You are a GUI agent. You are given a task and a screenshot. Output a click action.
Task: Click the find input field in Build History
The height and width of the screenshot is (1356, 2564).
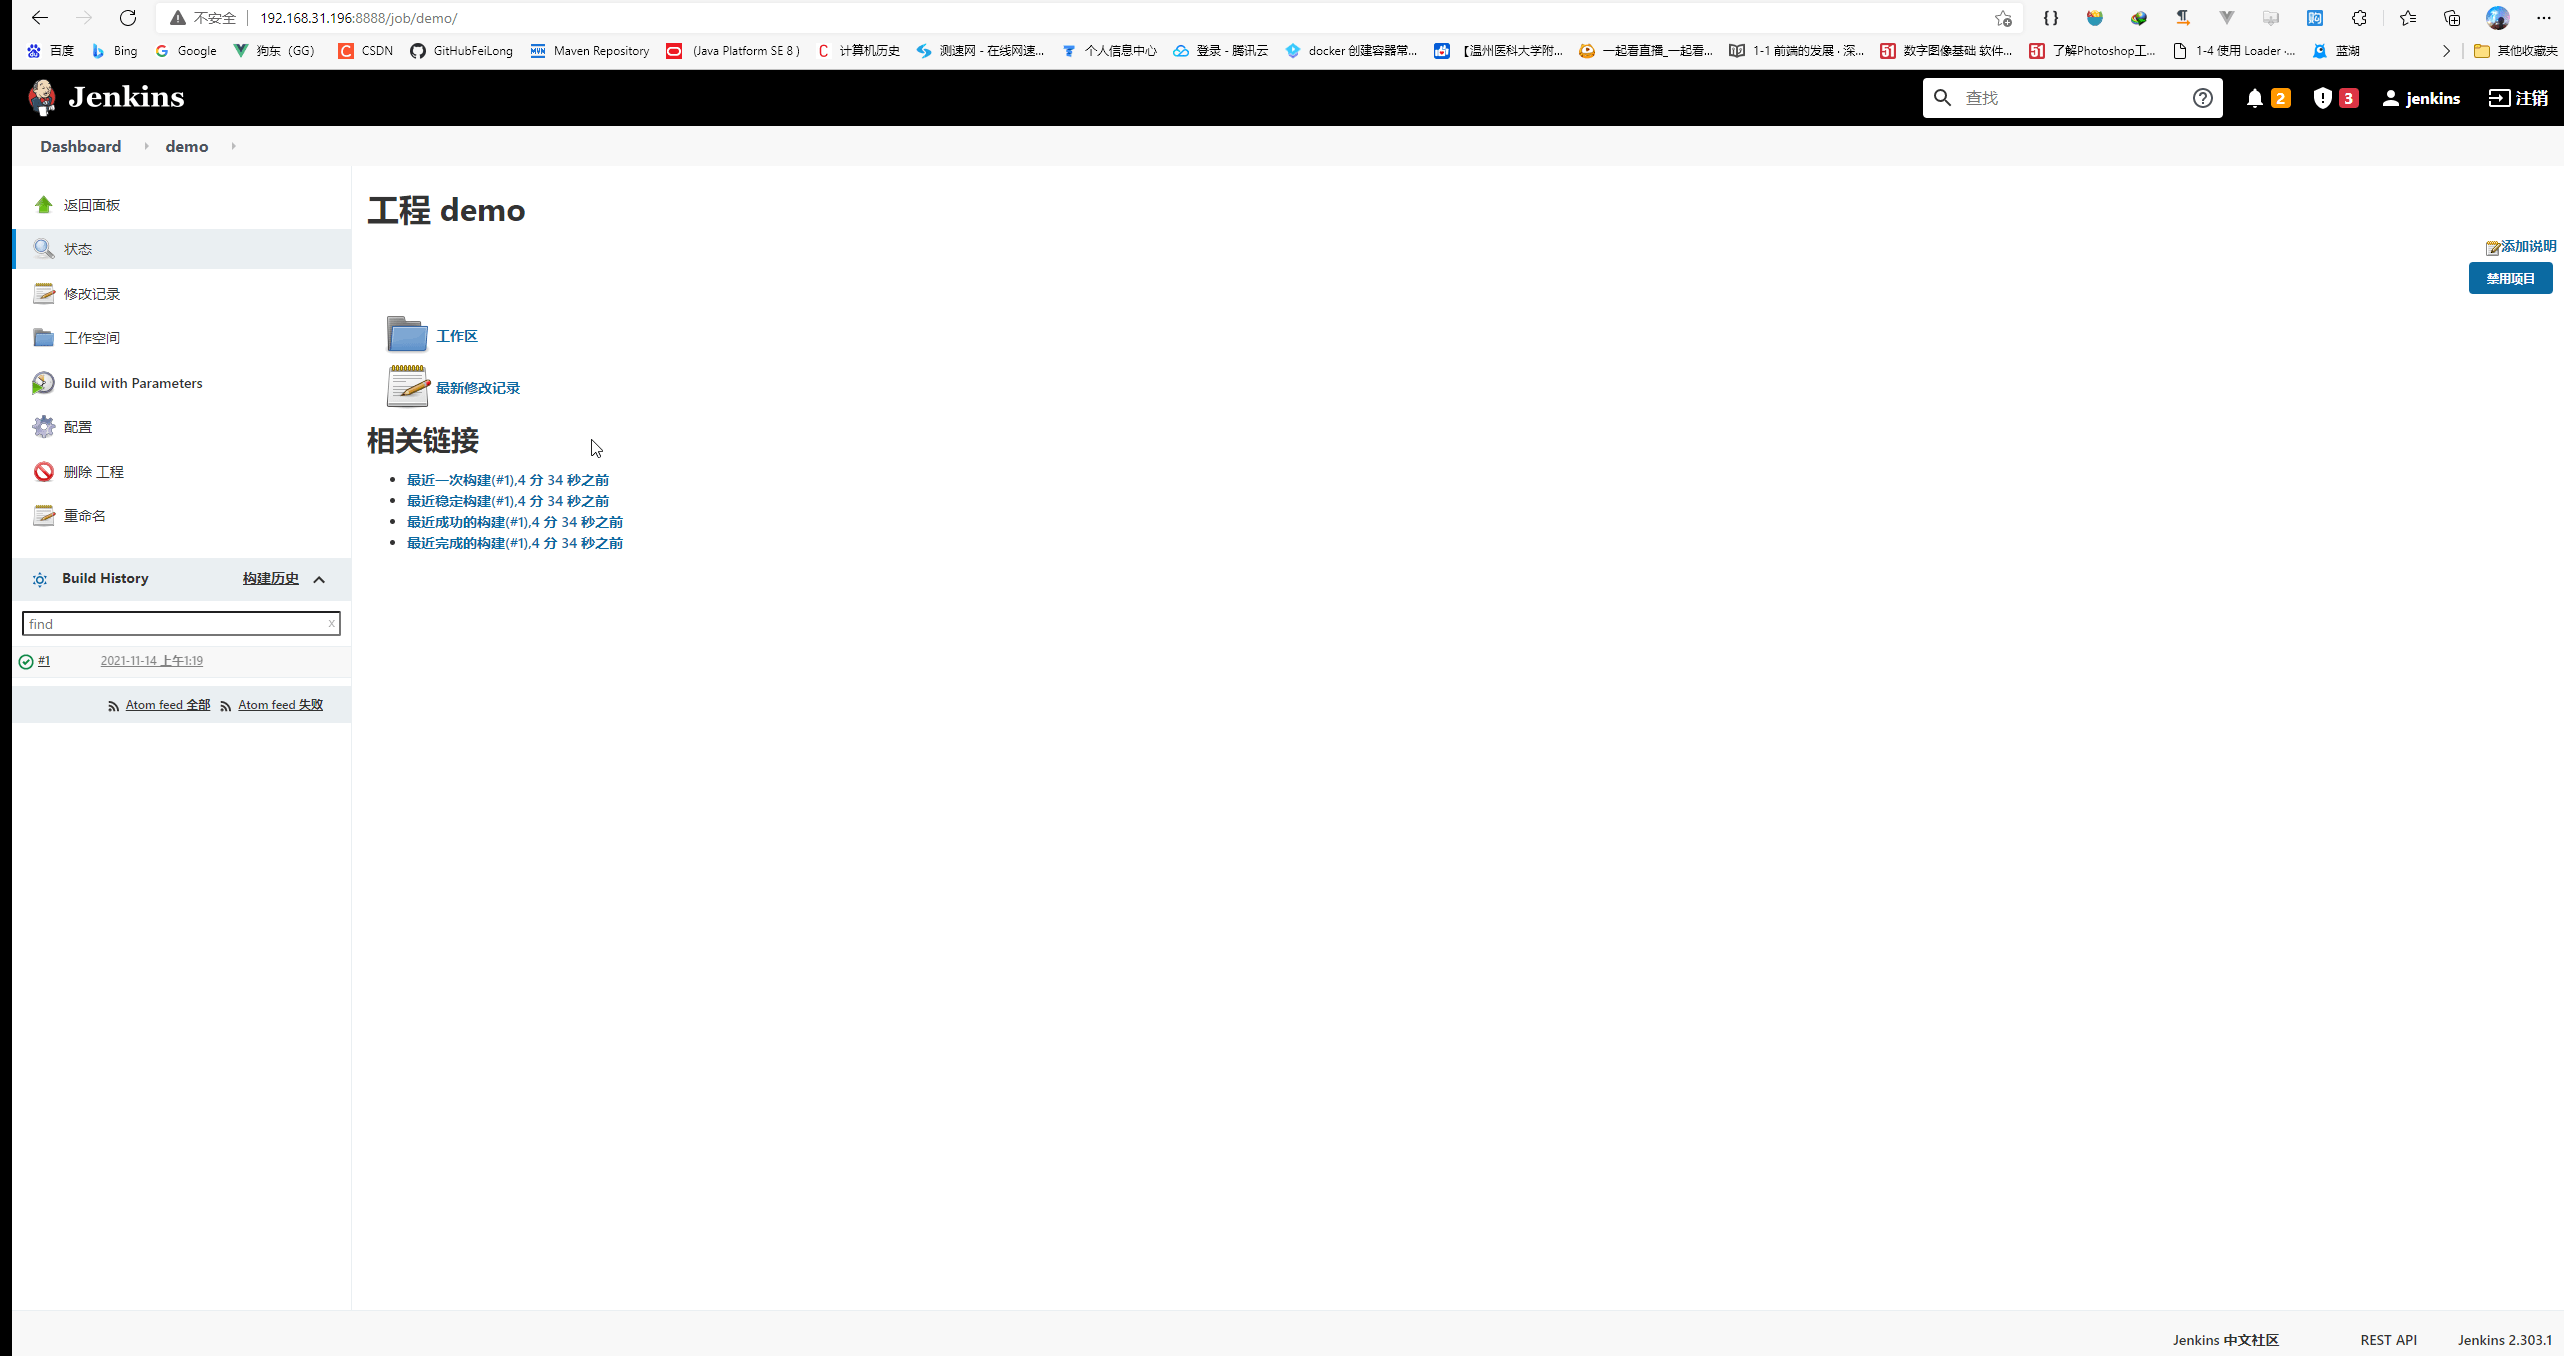[180, 624]
